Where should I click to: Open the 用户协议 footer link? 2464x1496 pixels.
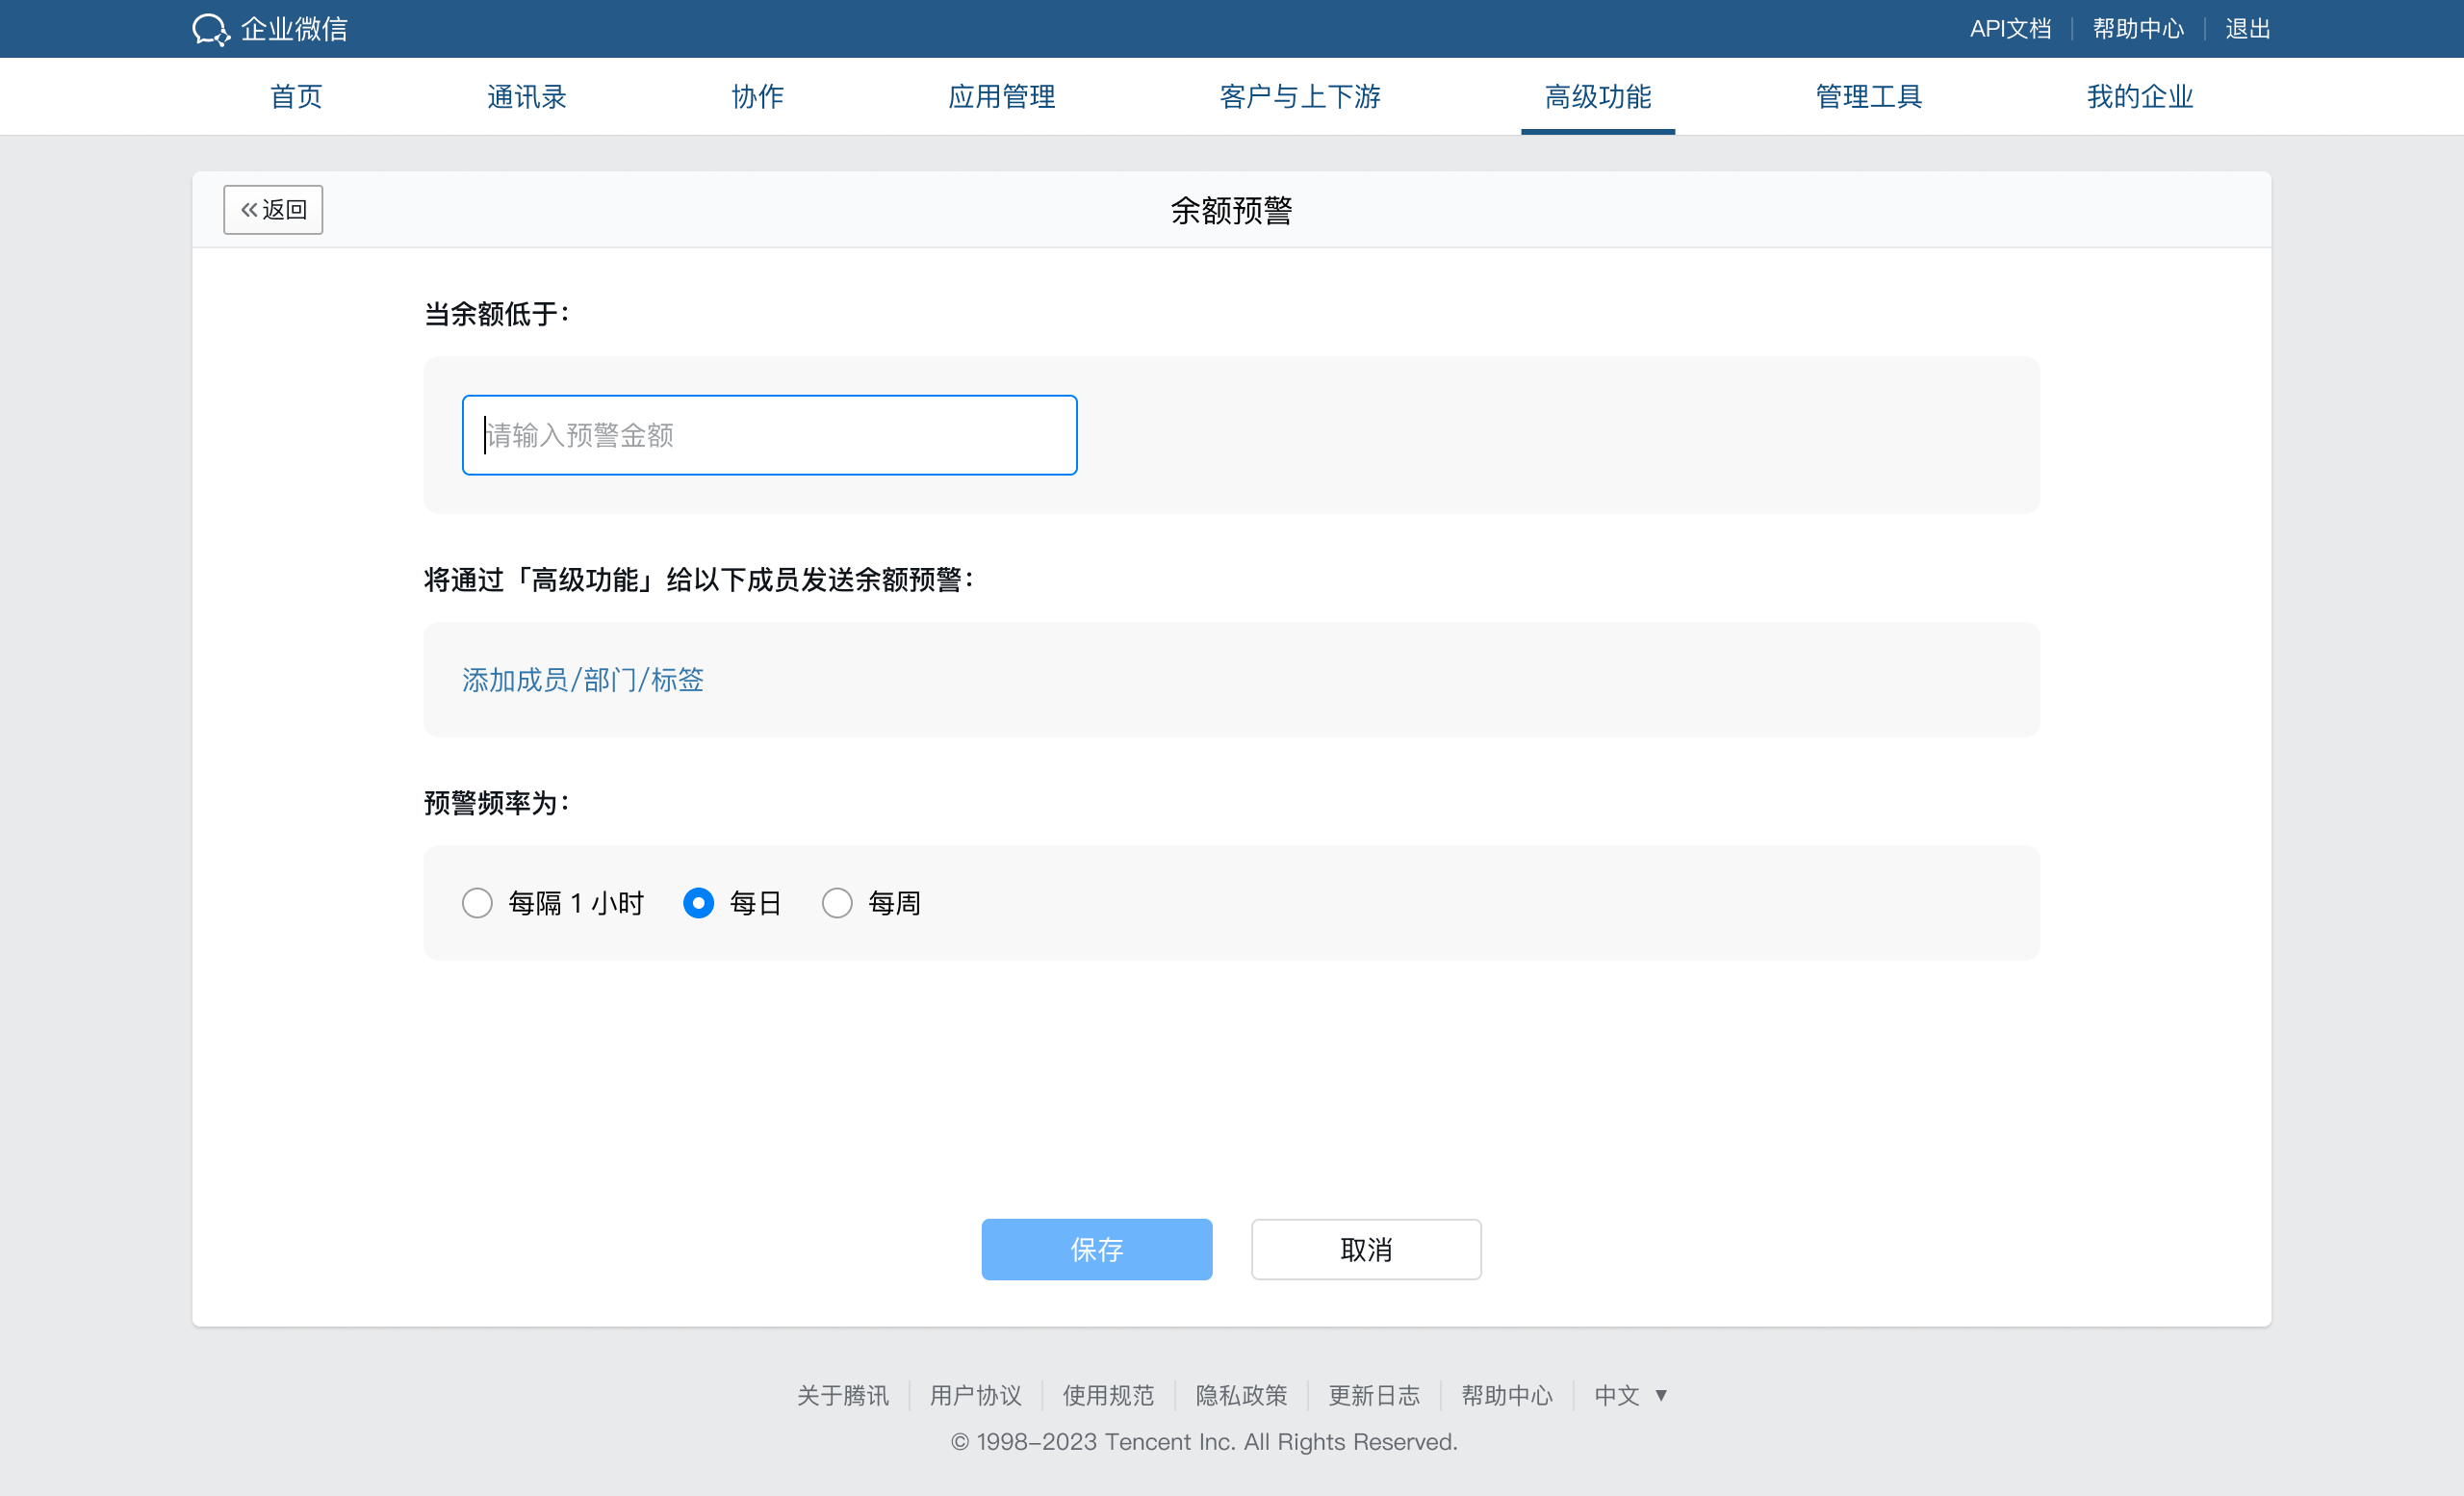coord(976,1395)
